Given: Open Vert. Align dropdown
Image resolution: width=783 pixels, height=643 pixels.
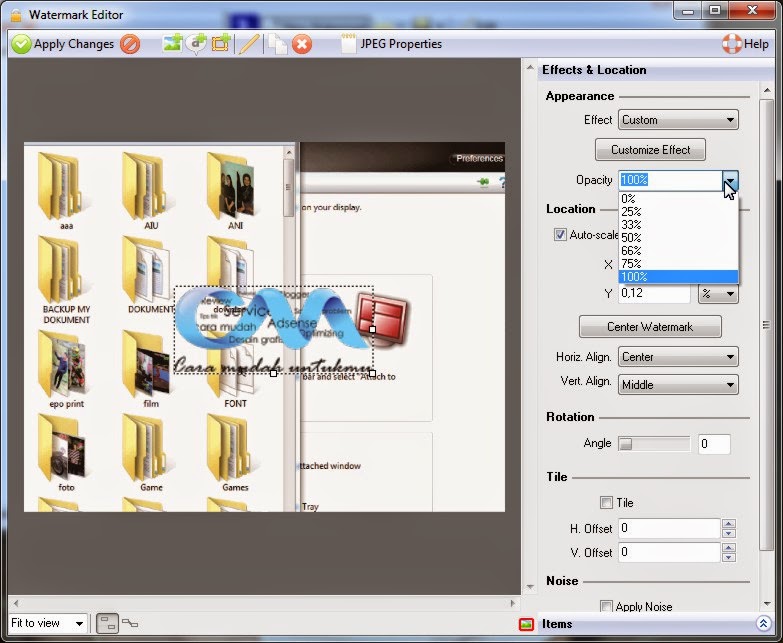Looking at the screenshot, I should [678, 385].
